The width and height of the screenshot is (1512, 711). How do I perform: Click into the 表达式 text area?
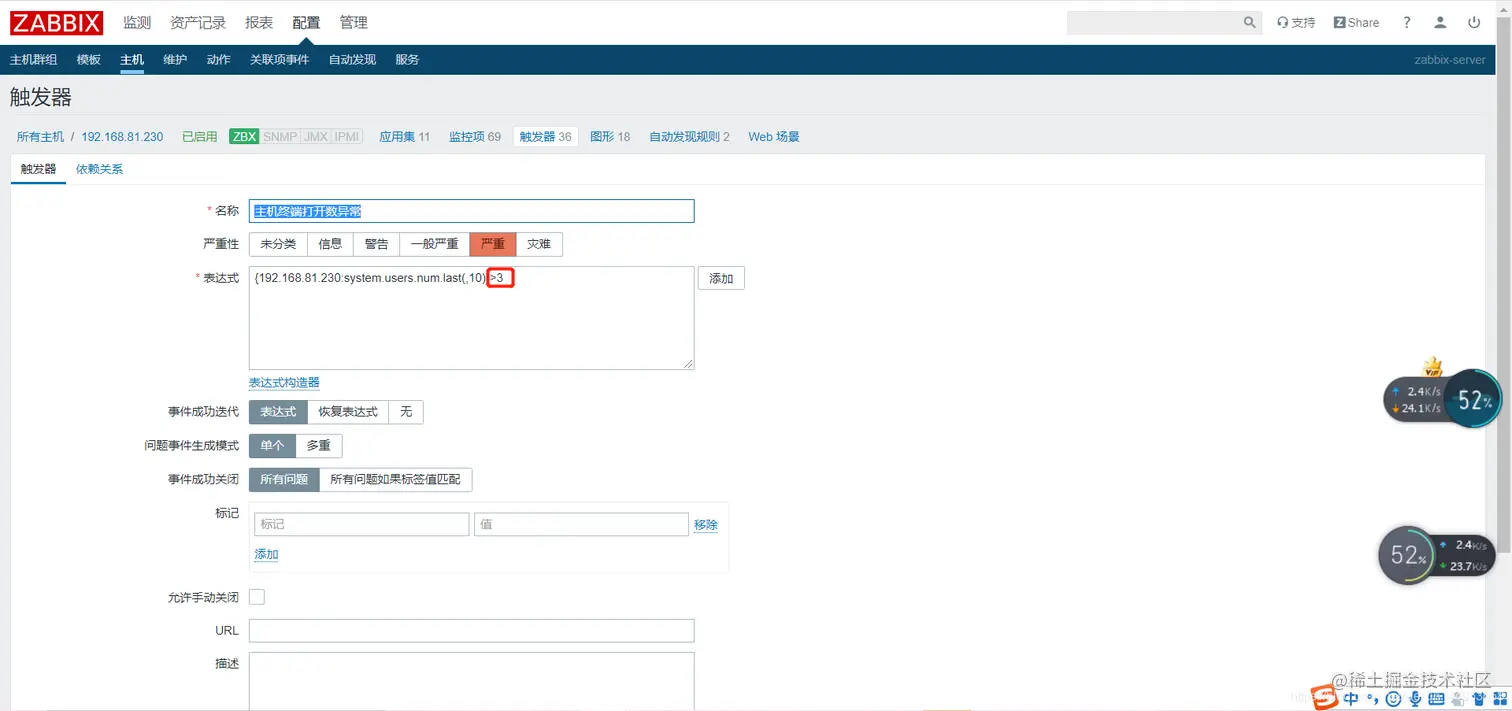pyautogui.click(x=471, y=318)
